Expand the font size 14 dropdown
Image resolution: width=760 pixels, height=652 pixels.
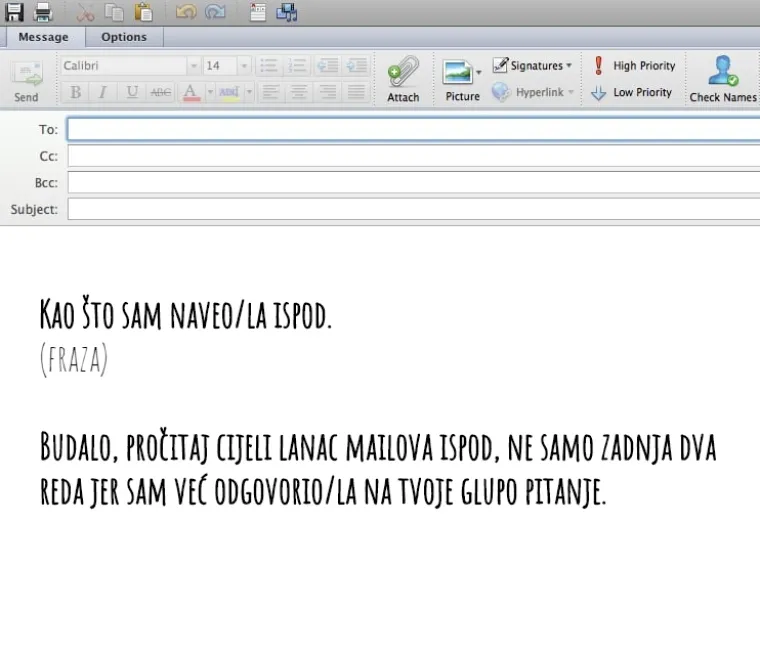[x=244, y=66]
